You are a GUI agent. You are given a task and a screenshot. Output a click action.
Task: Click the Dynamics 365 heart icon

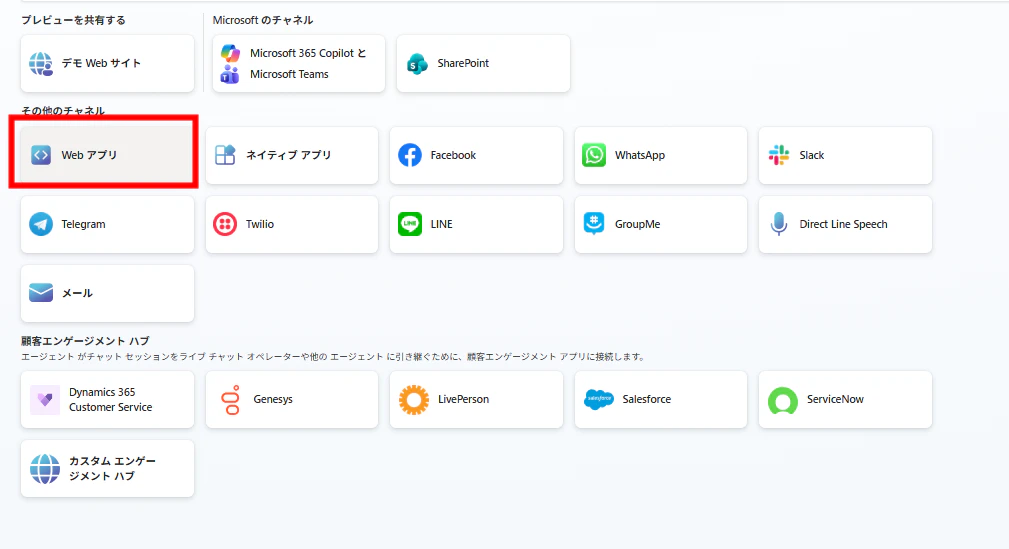pyautogui.click(x=45, y=400)
